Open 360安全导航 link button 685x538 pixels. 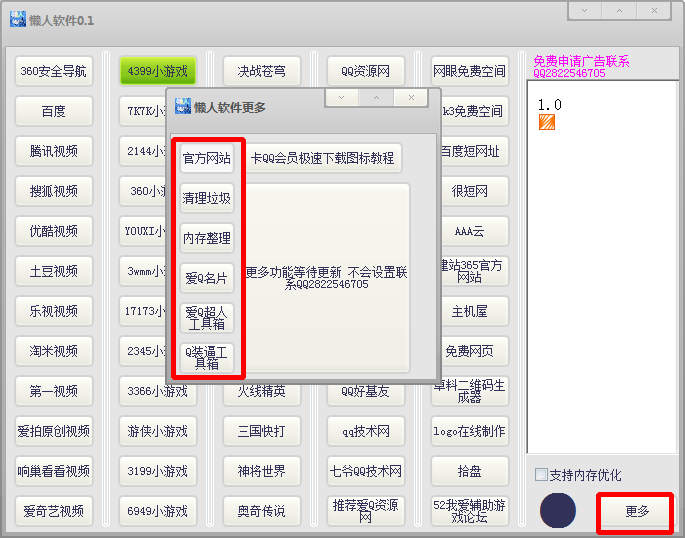(x=54, y=71)
